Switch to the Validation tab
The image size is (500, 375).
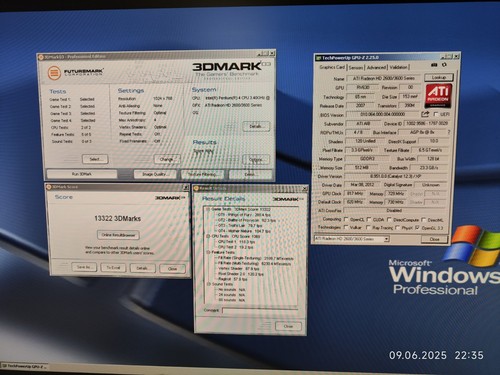click(398, 67)
